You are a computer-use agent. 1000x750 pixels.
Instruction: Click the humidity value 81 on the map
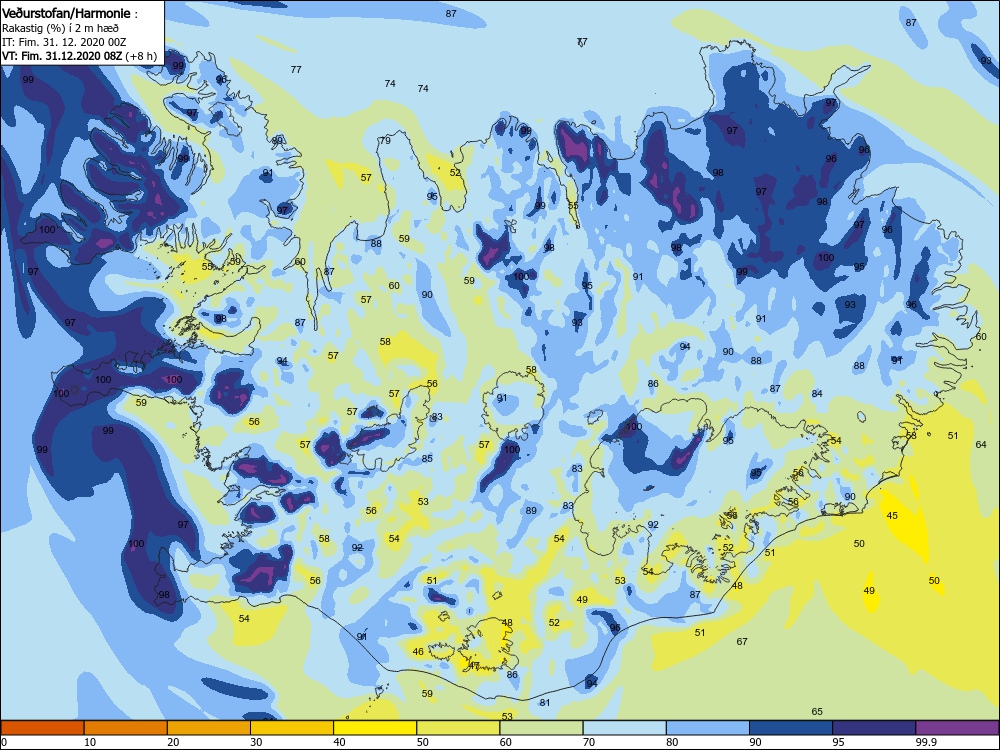[545, 703]
